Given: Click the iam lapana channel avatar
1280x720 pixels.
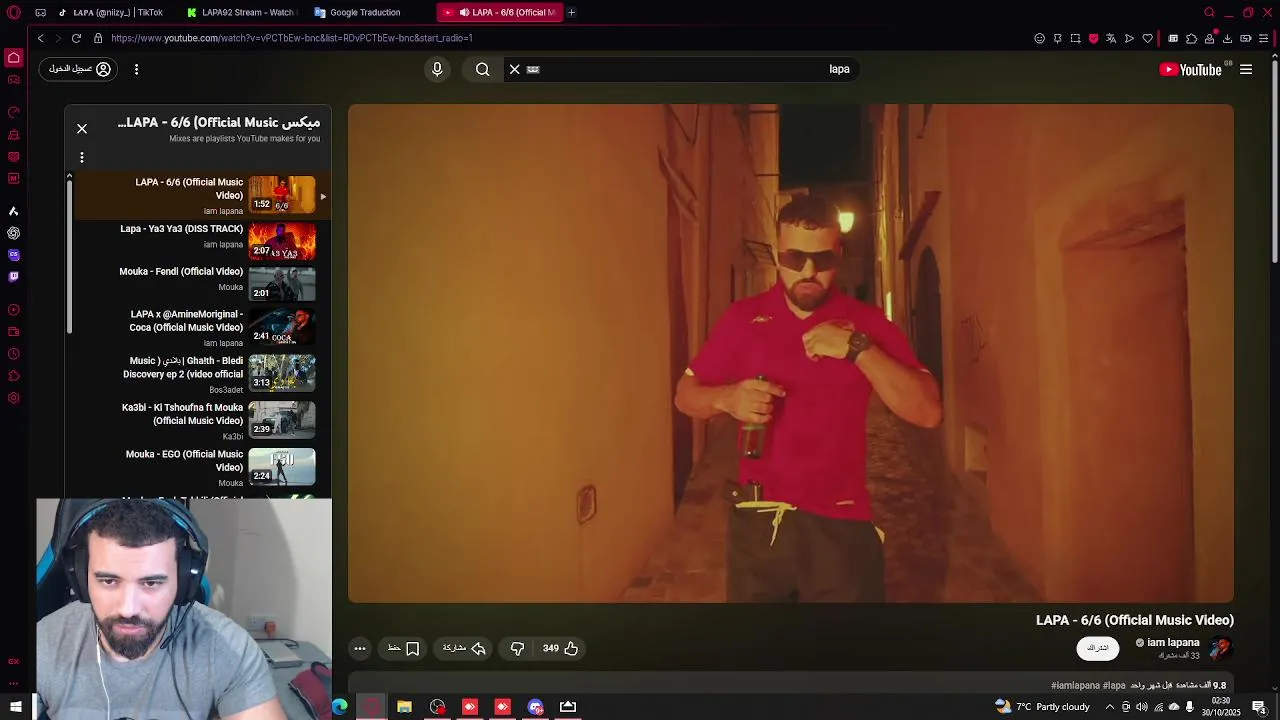Looking at the screenshot, I should click(x=1220, y=648).
